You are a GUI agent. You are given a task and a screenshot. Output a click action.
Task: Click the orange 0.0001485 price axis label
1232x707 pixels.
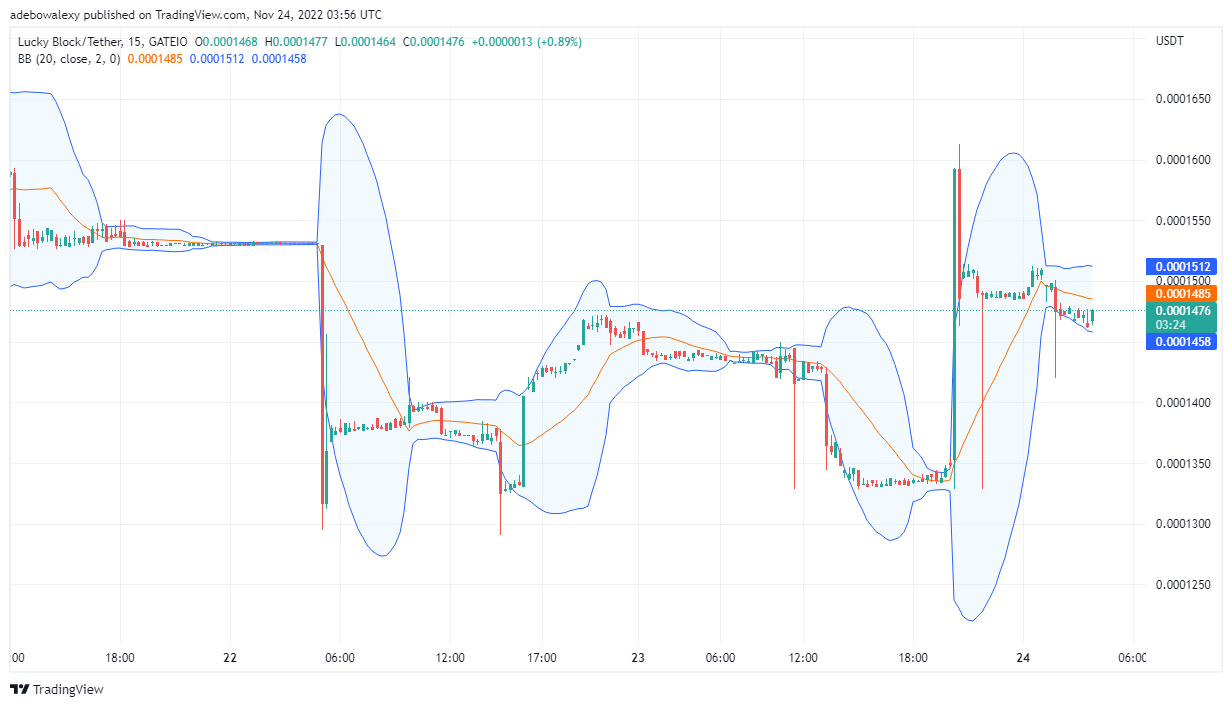click(1183, 294)
